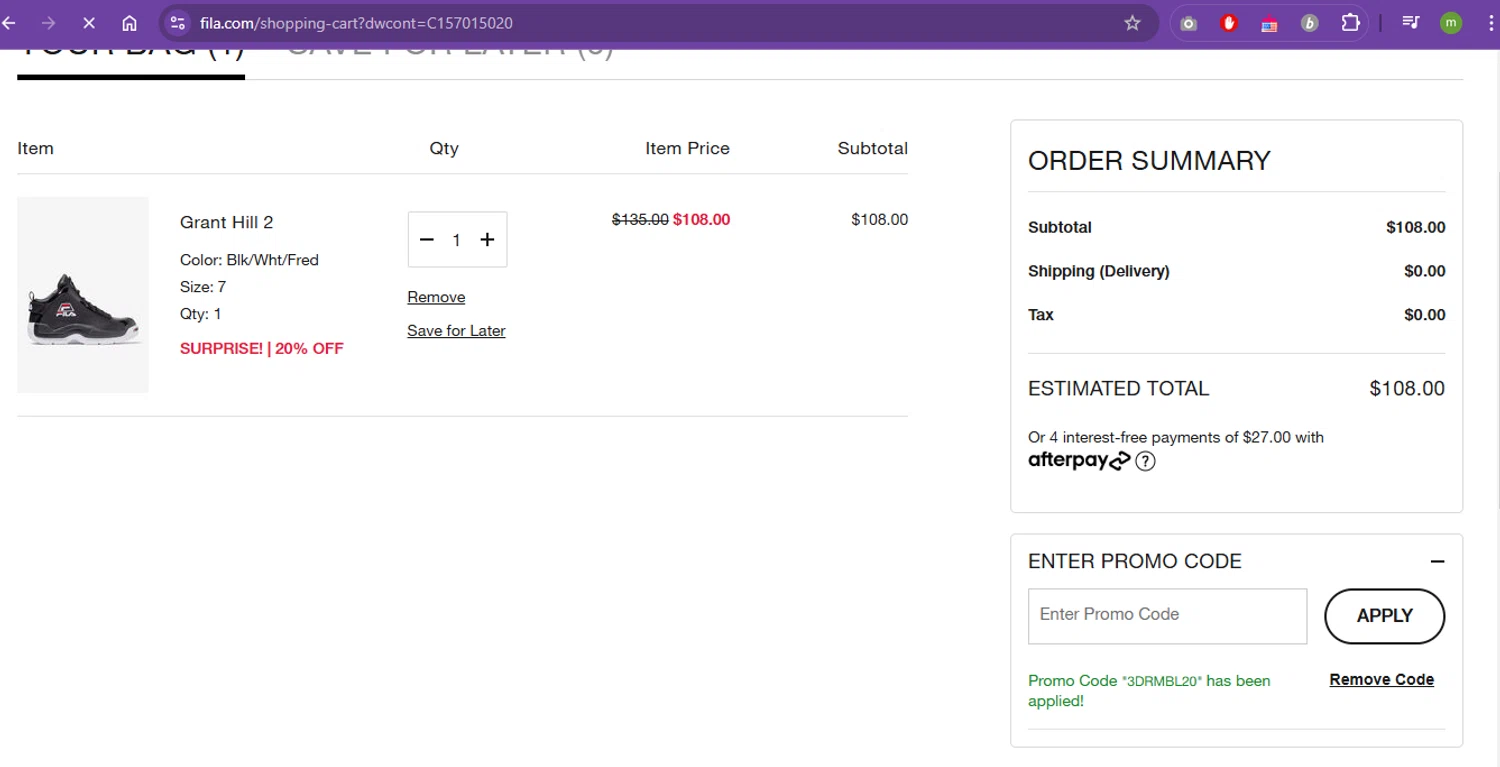Click the browser forward arrow
Screen dimensions: 1500x767
[x=48, y=23]
